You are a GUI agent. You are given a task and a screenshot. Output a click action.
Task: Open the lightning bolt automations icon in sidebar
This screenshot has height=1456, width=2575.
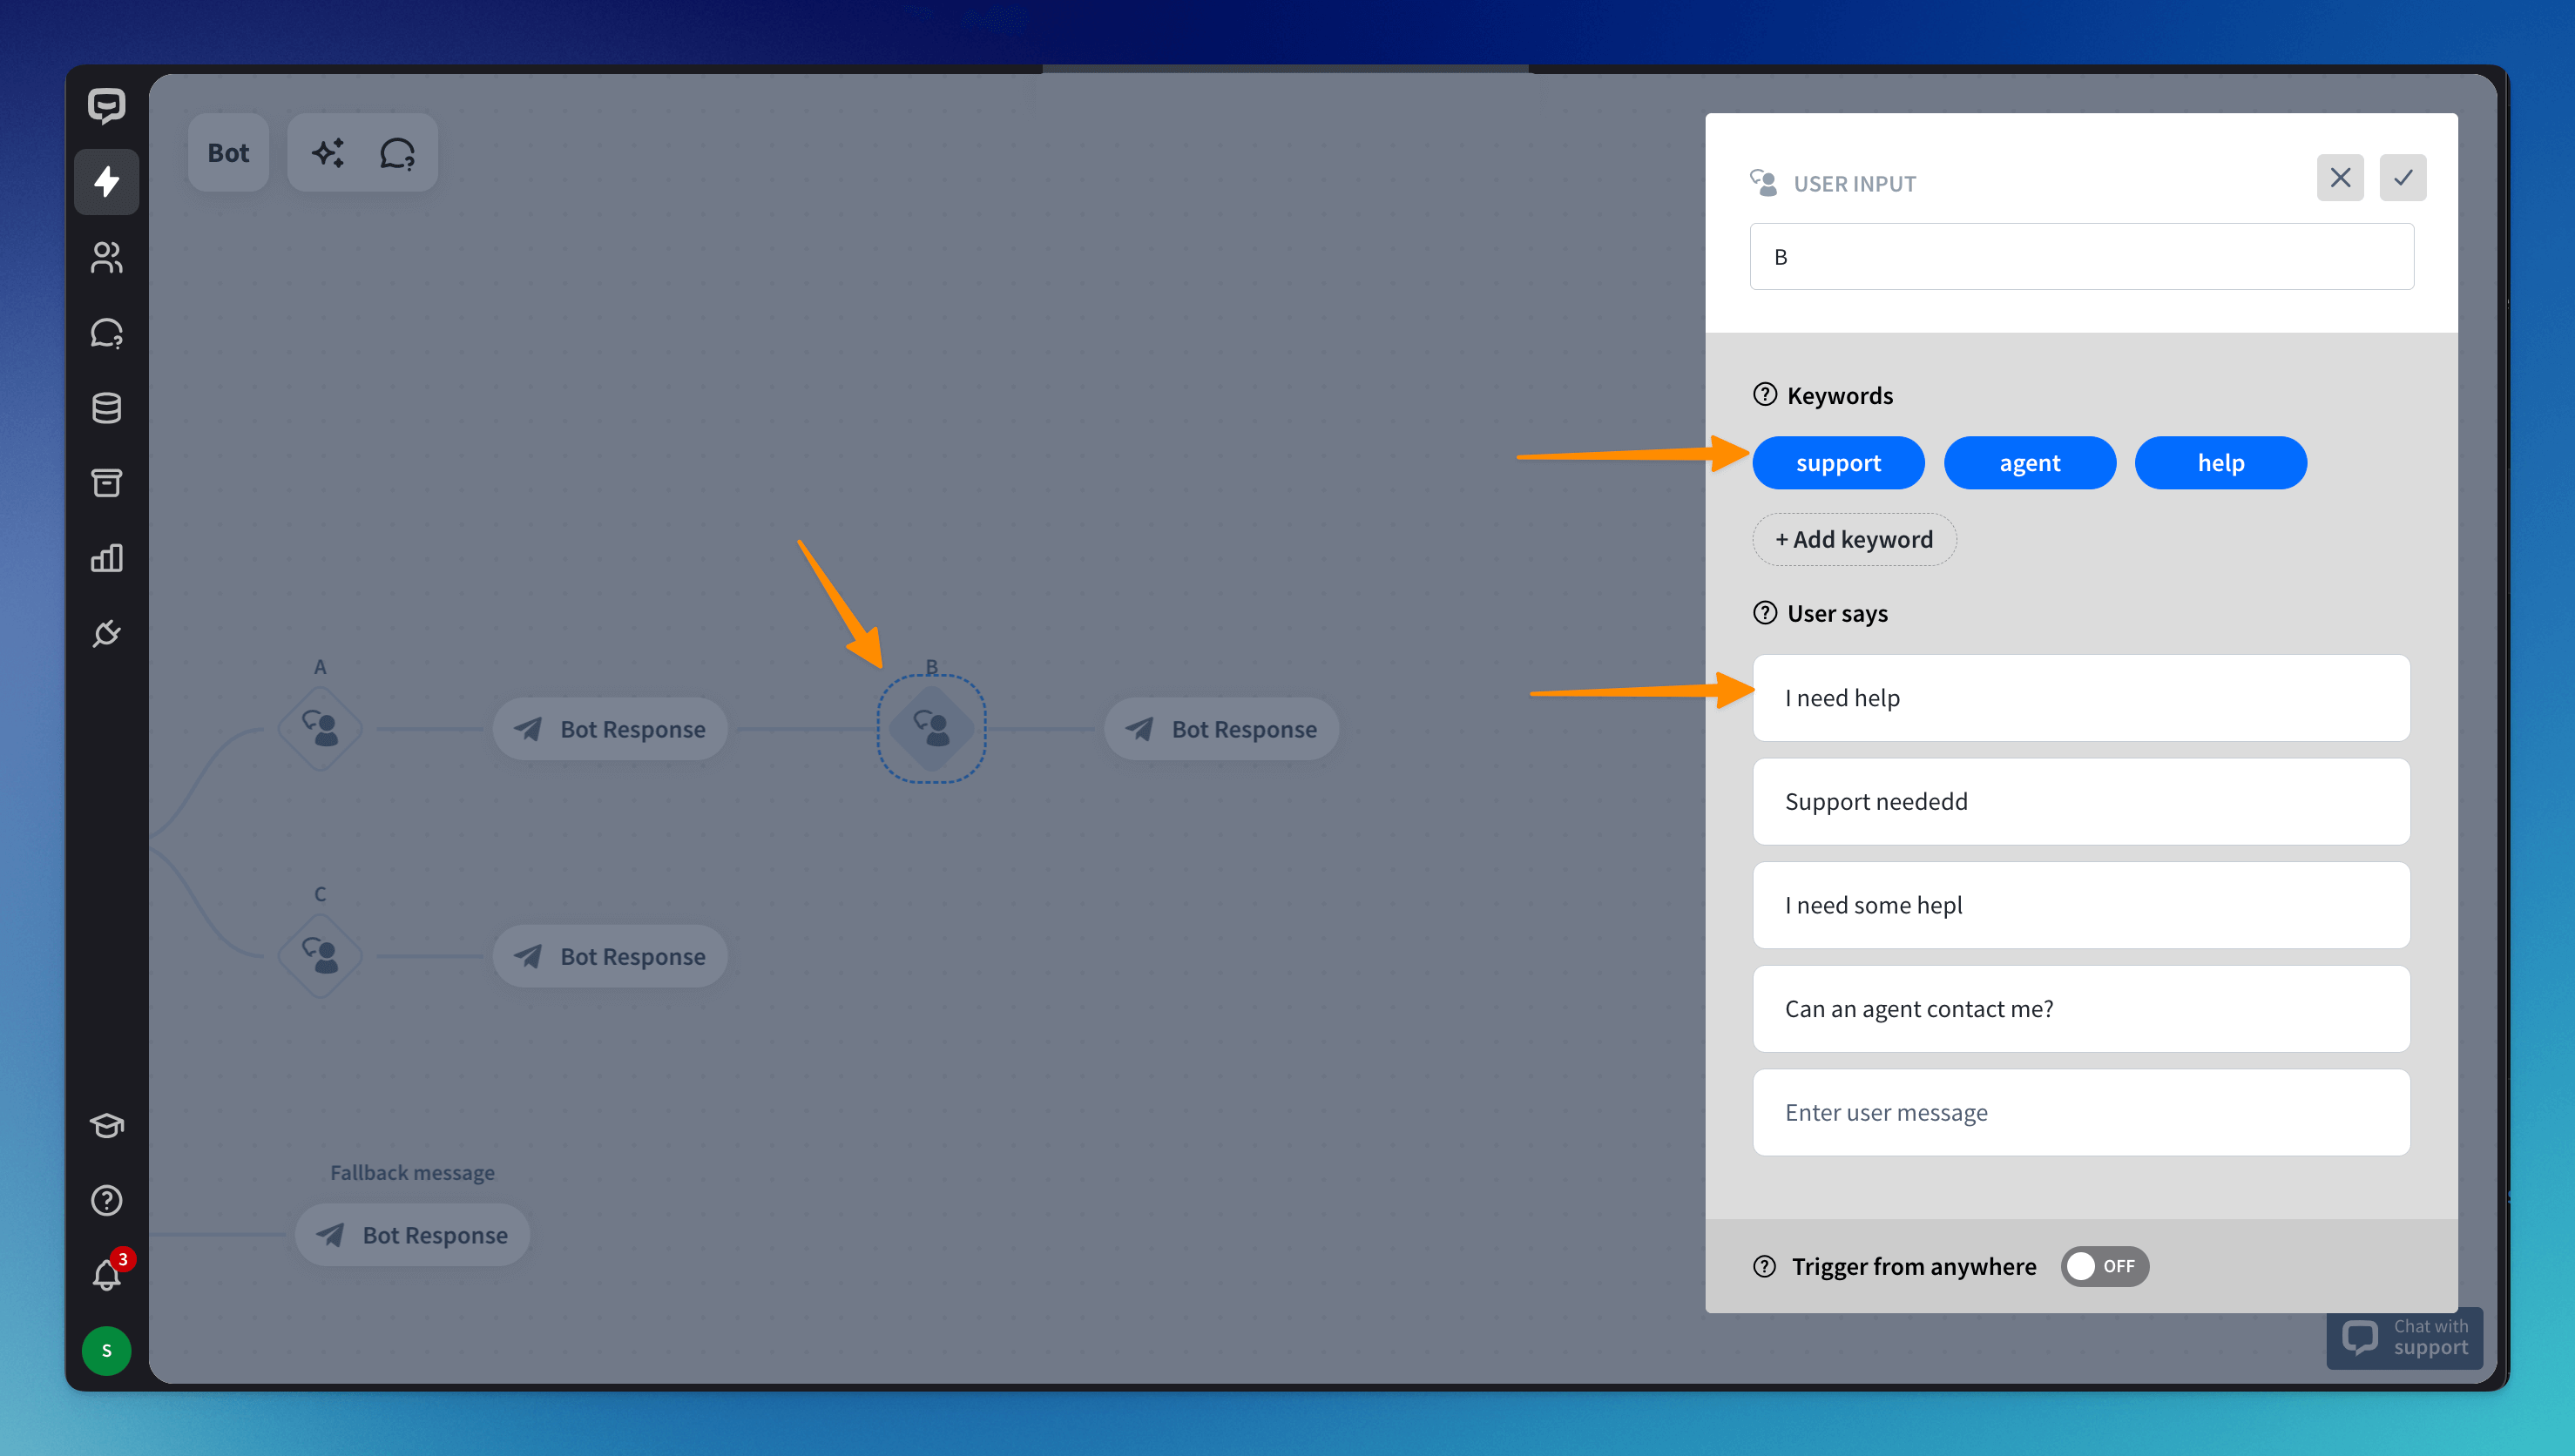click(106, 182)
